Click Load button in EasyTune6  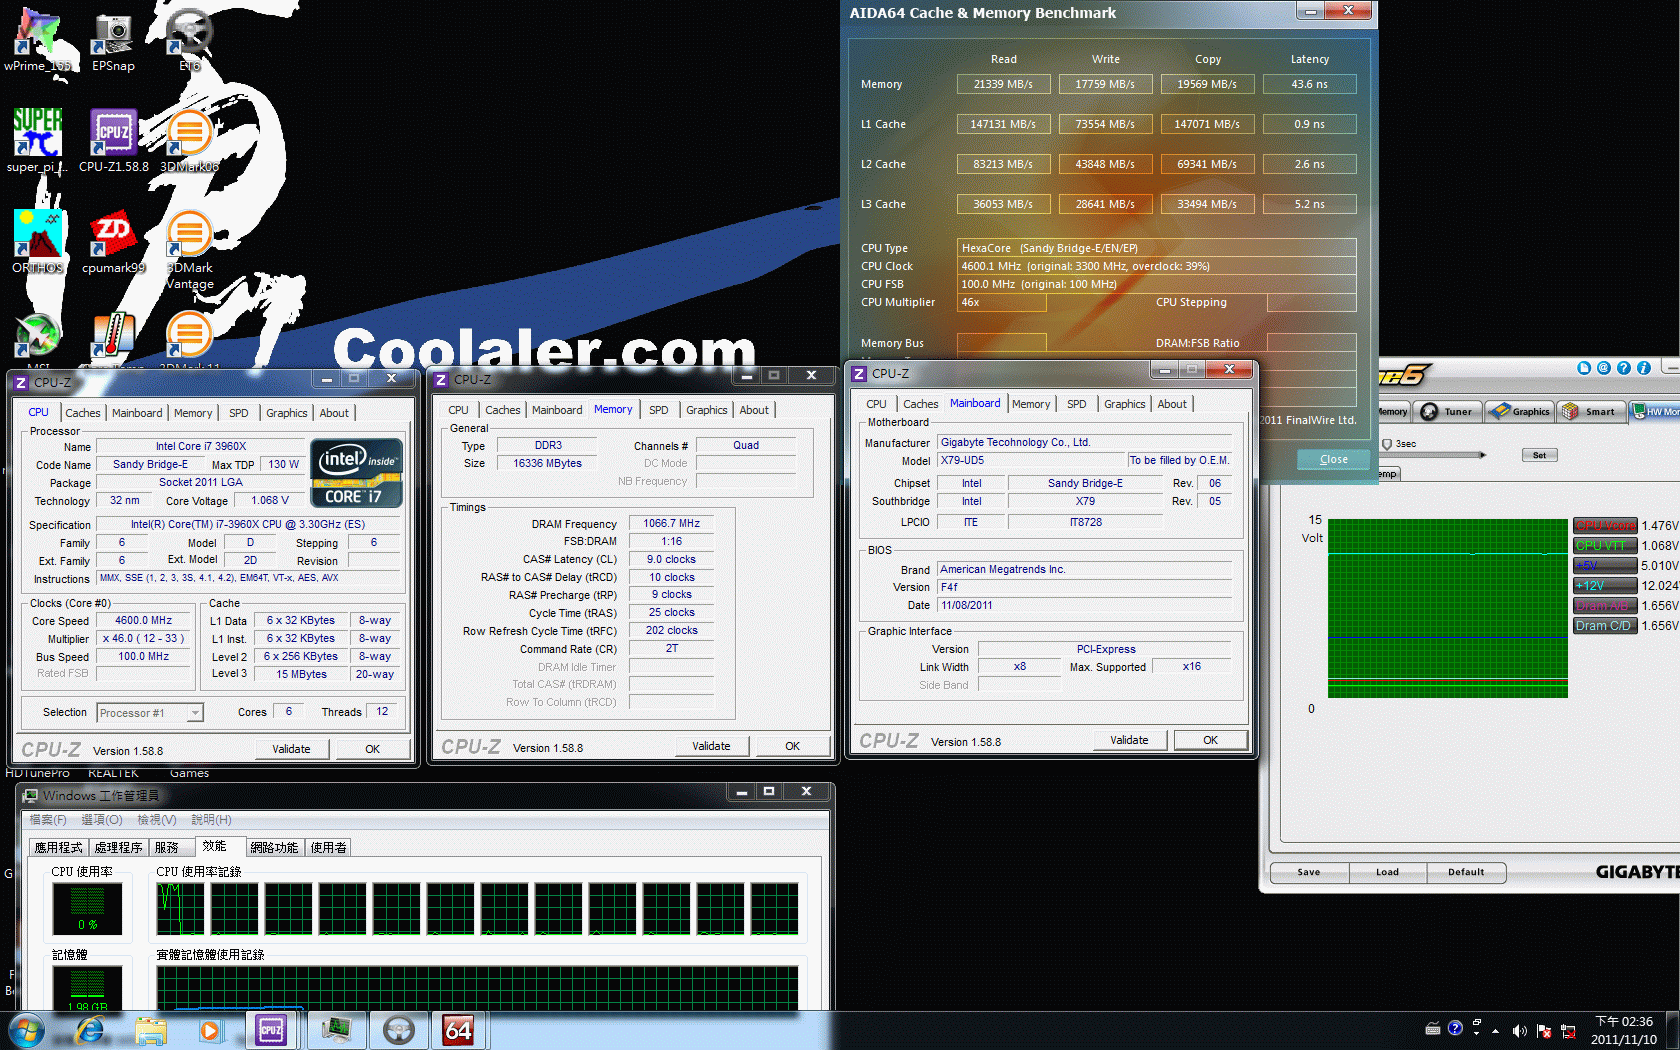pos(1387,872)
